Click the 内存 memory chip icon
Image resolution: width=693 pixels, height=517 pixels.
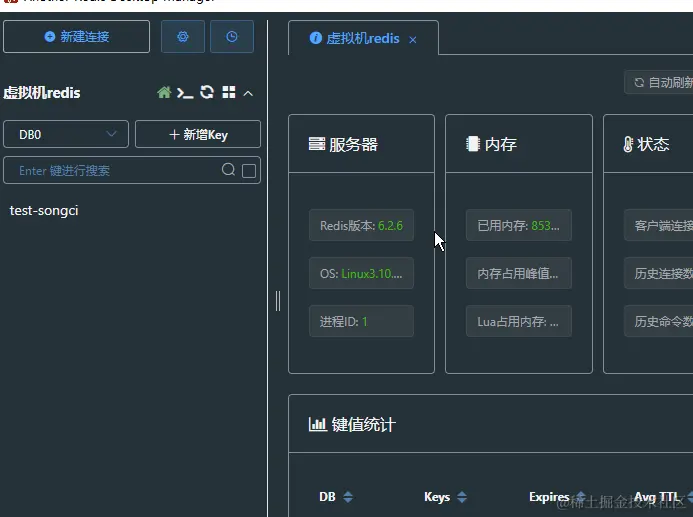[473, 144]
